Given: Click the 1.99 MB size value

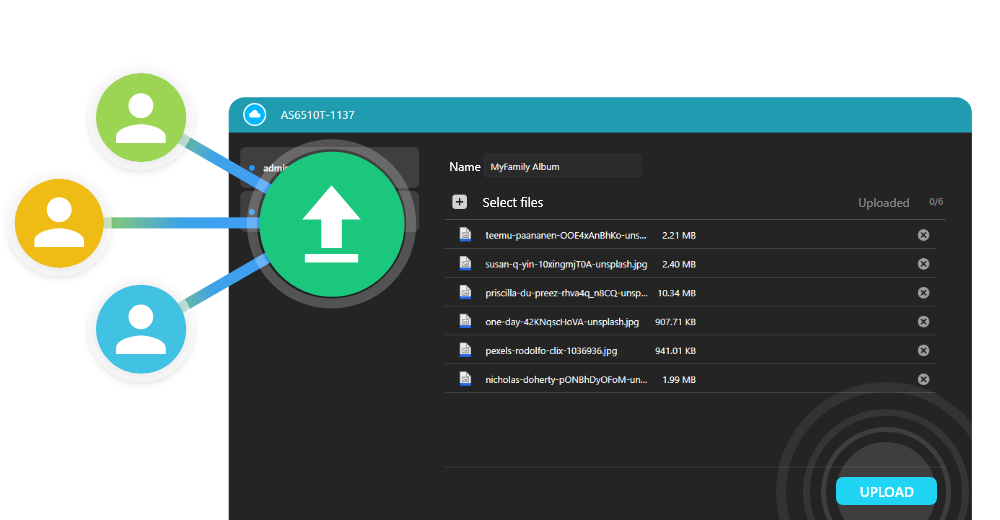Looking at the screenshot, I should (x=679, y=380).
